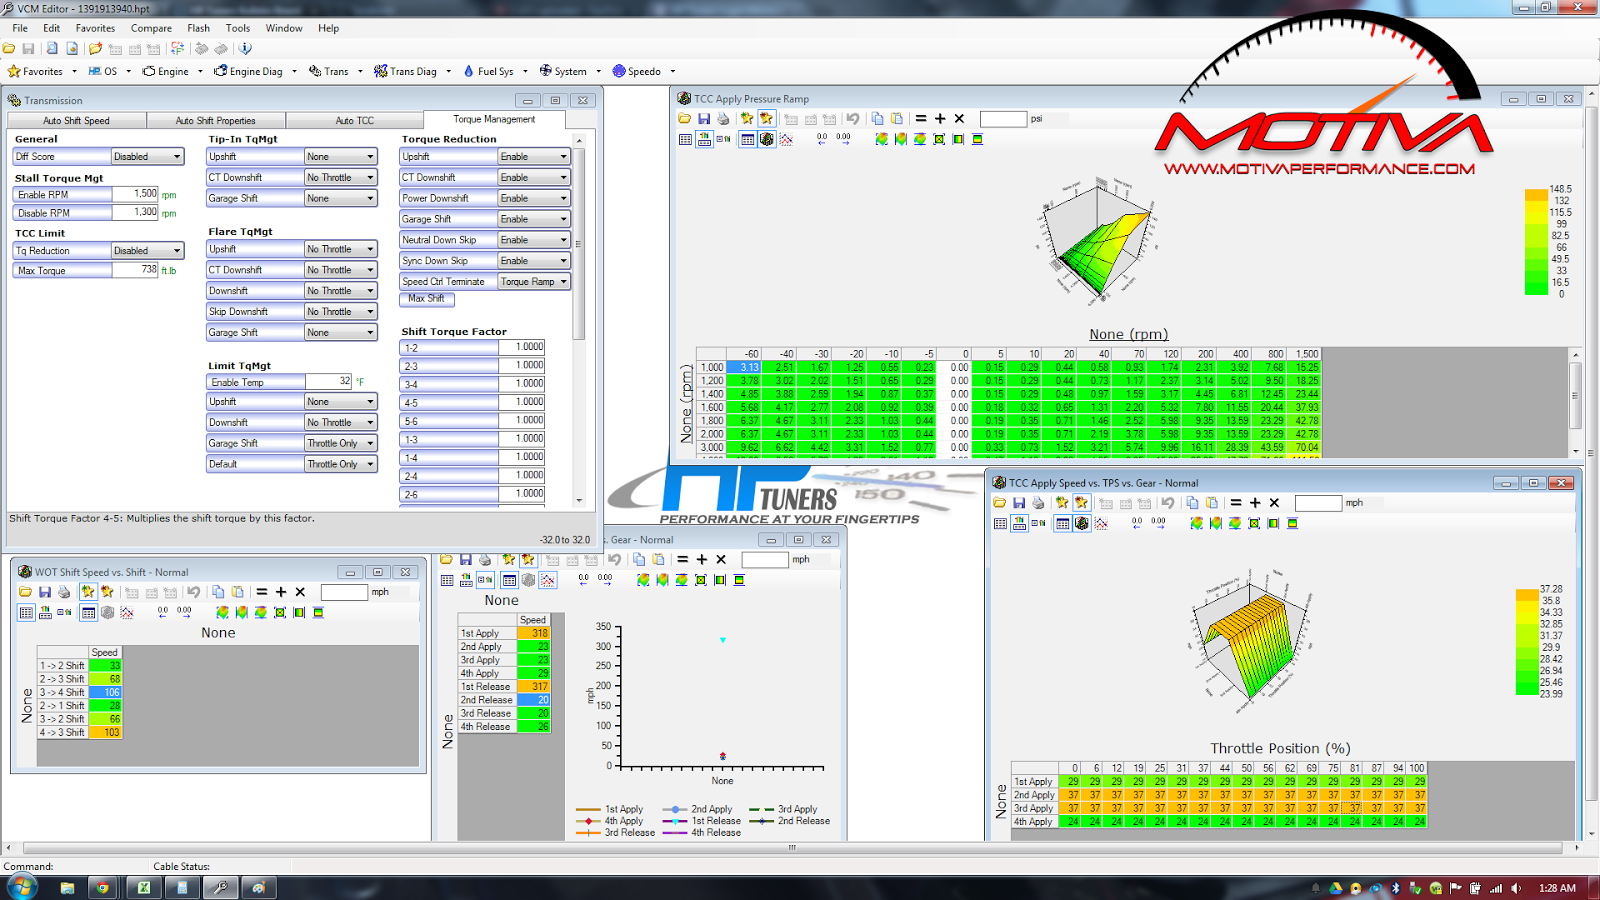Save the TCC Apply Speed vs. TPS table
The height and width of the screenshot is (900, 1600).
[x=1019, y=503]
